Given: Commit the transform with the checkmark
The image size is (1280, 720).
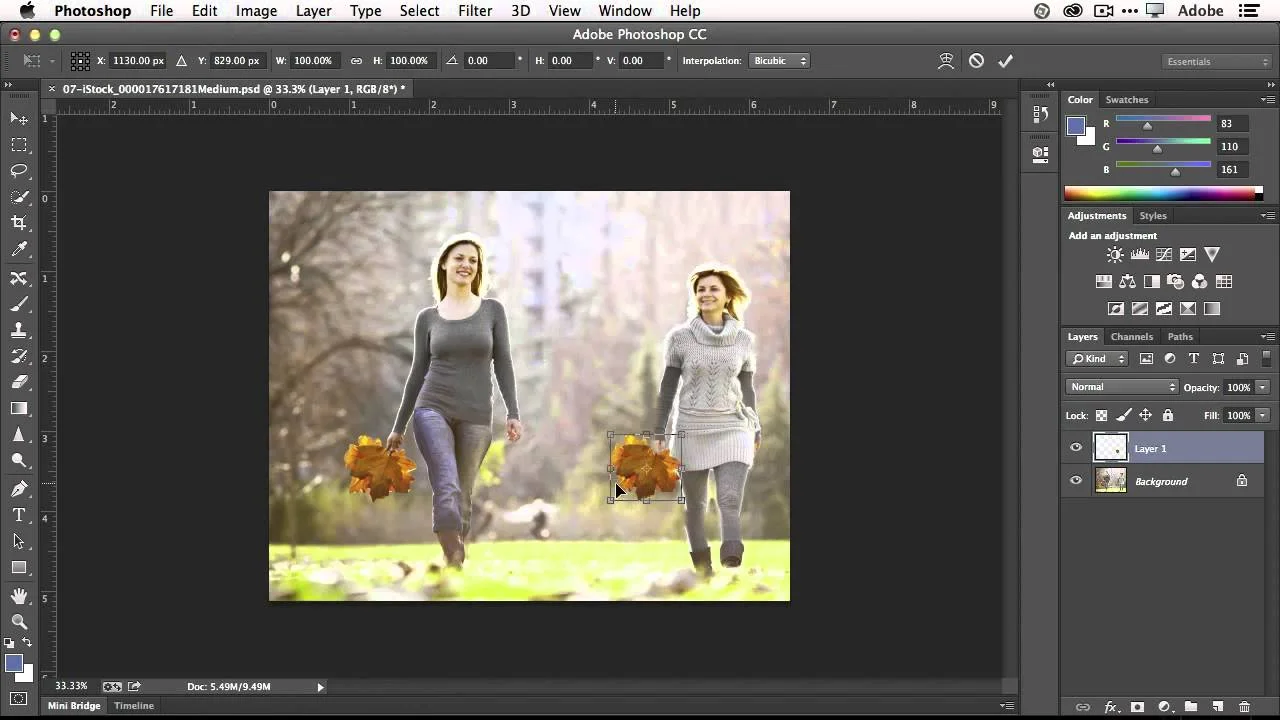Looking at the screenshot, I should [x=1005, y=61].
